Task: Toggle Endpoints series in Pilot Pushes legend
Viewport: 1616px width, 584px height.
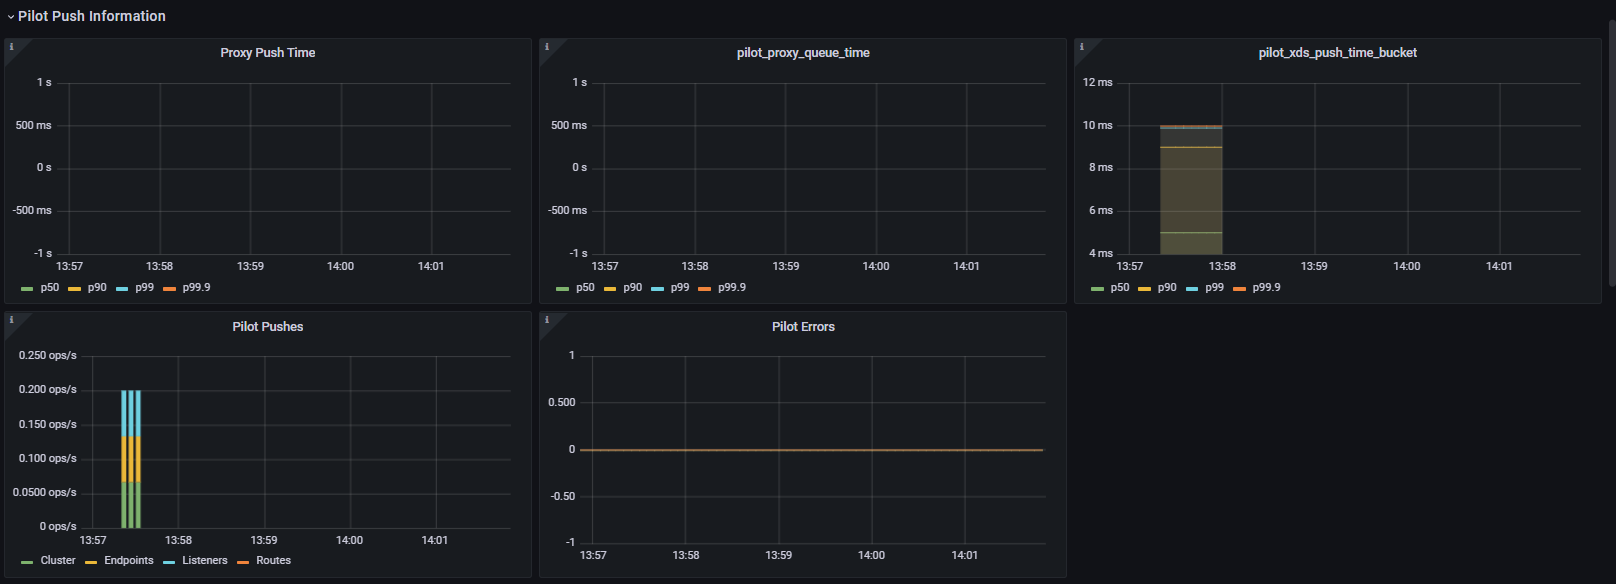Action: coord(129,561)
